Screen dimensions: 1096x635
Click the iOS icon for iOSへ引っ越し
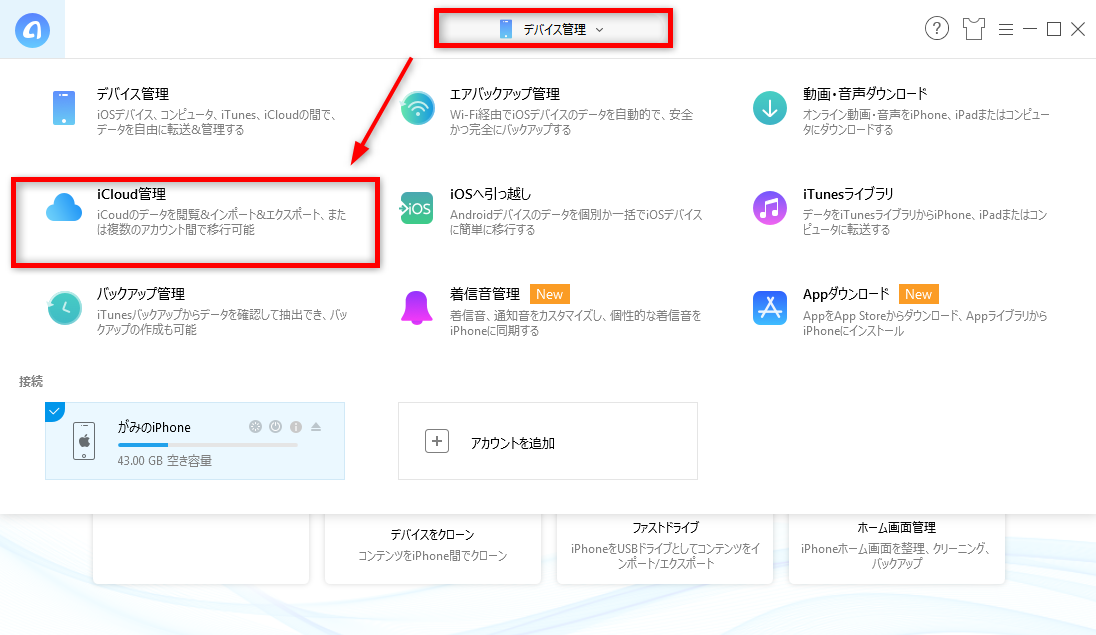417,208
